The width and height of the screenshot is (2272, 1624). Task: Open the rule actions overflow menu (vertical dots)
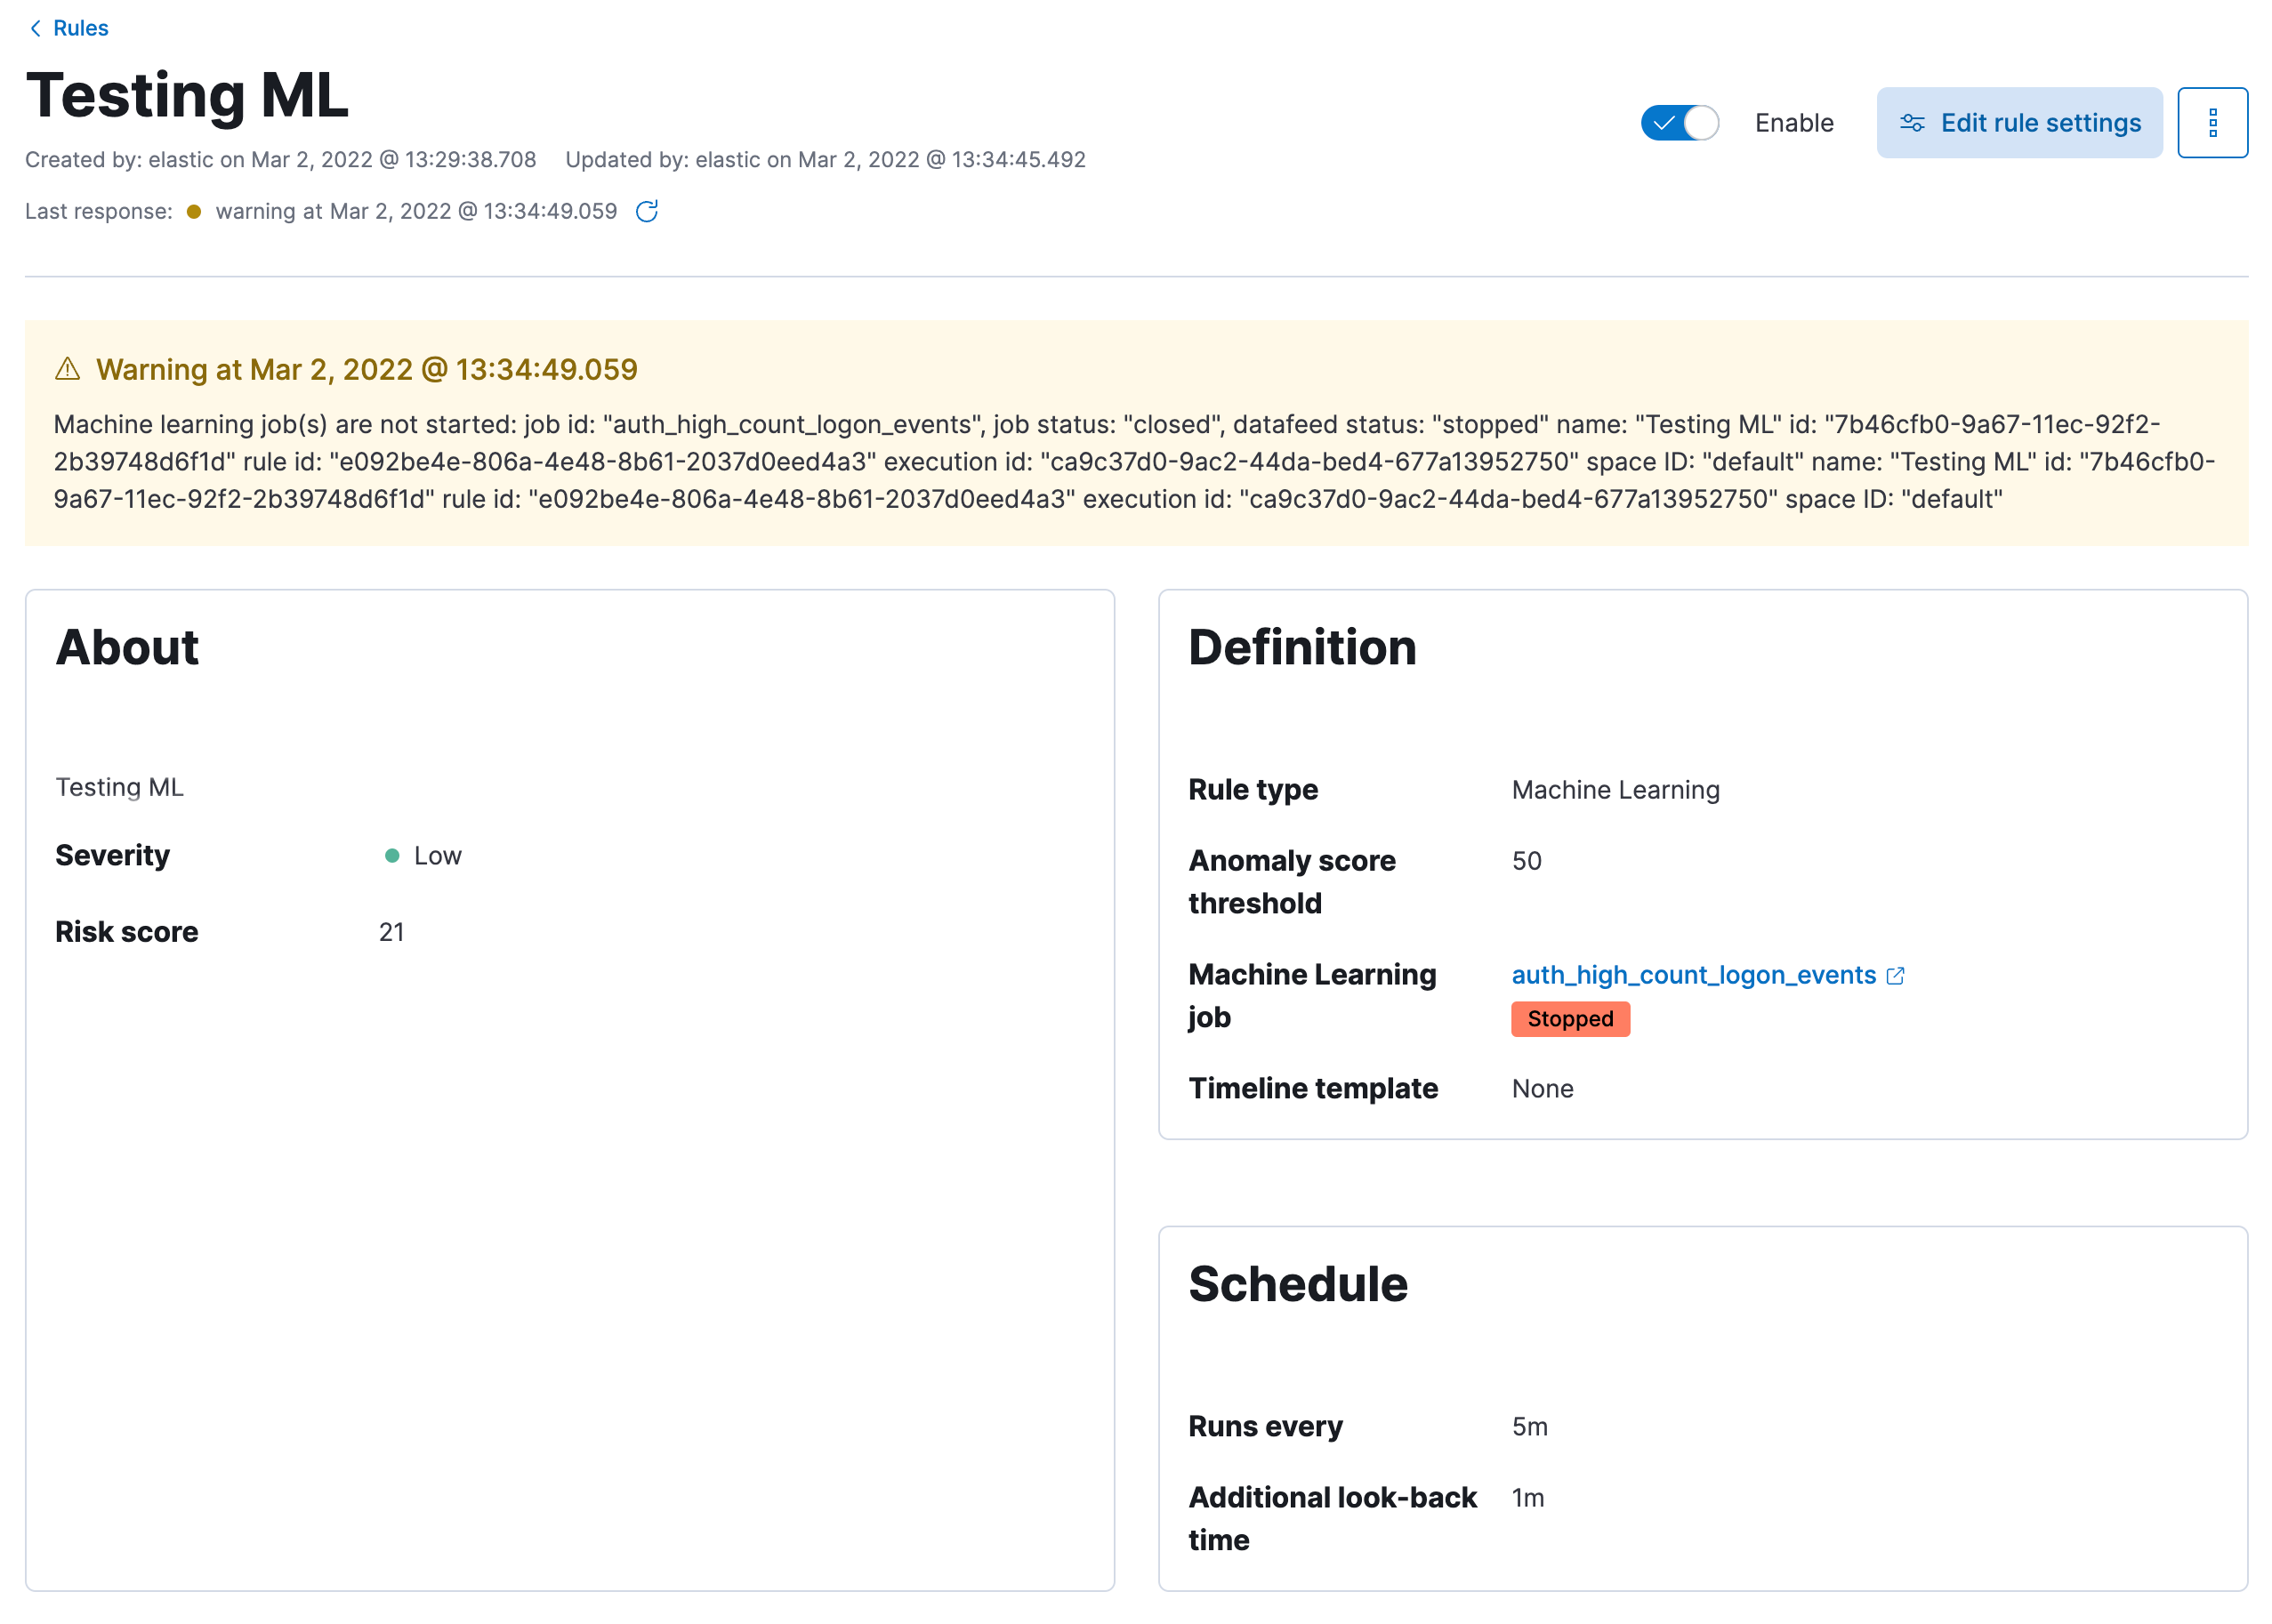click(x=2213, y=122)
